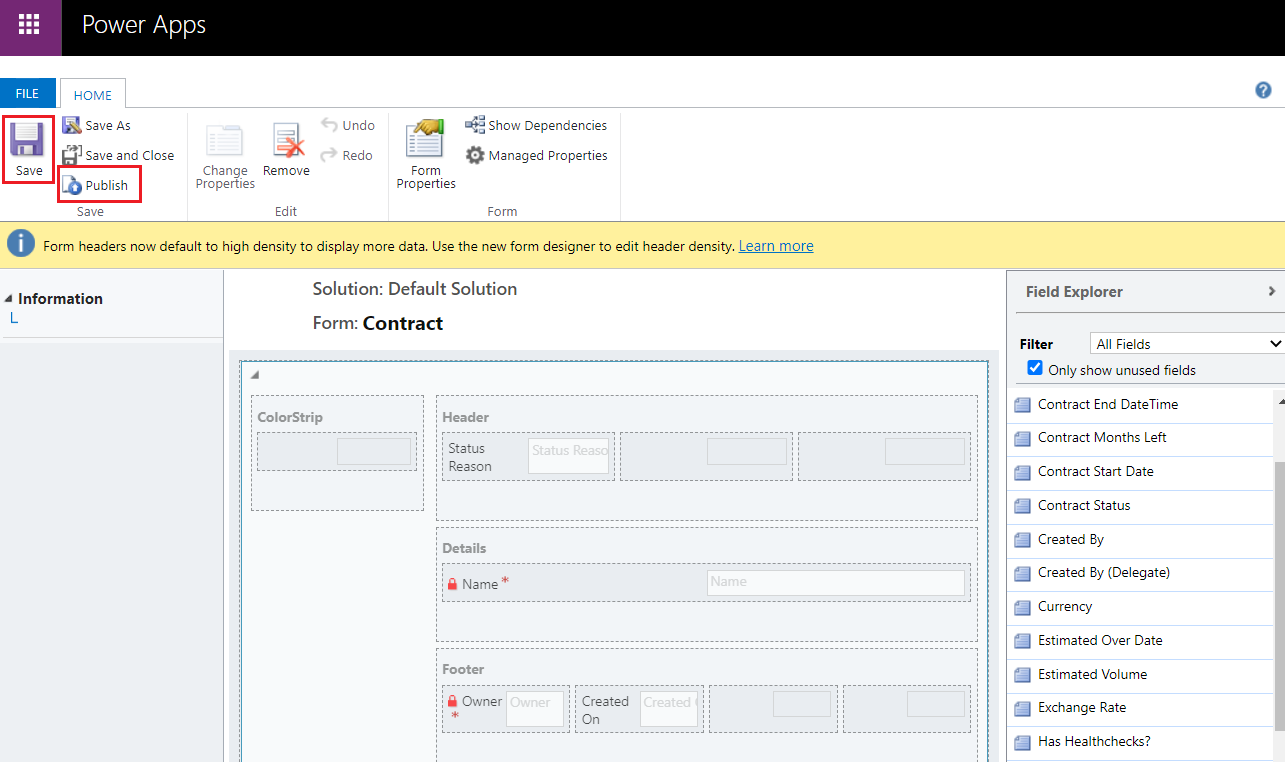Select Contract Start Date field
This screenshot has height=762, width=1285.
1140,471
